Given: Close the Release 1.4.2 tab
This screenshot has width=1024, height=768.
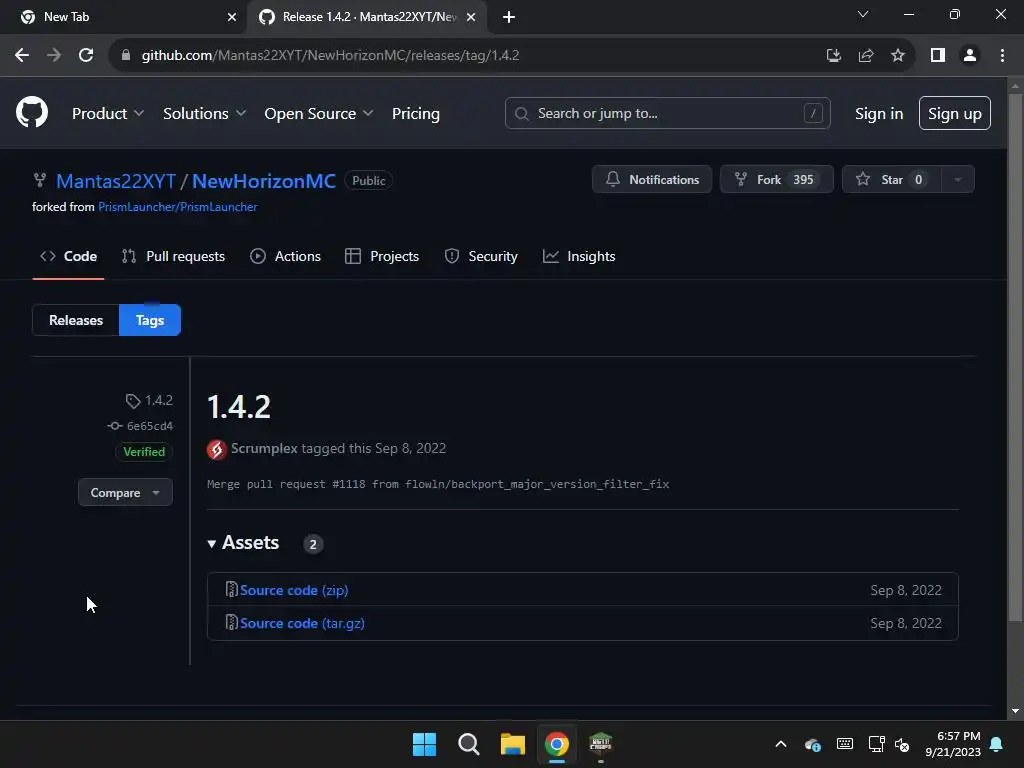Looking at the screenshot, I should coord(471,17).
